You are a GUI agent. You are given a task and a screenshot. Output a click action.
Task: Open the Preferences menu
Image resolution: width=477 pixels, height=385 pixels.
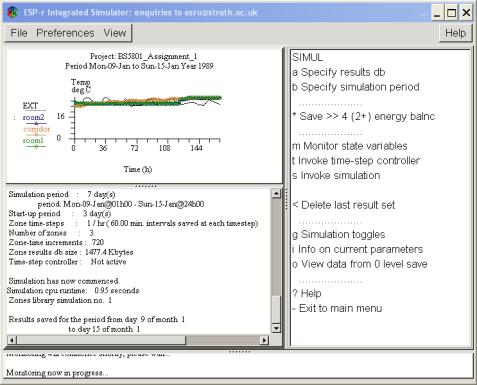[x=65, y=33]
